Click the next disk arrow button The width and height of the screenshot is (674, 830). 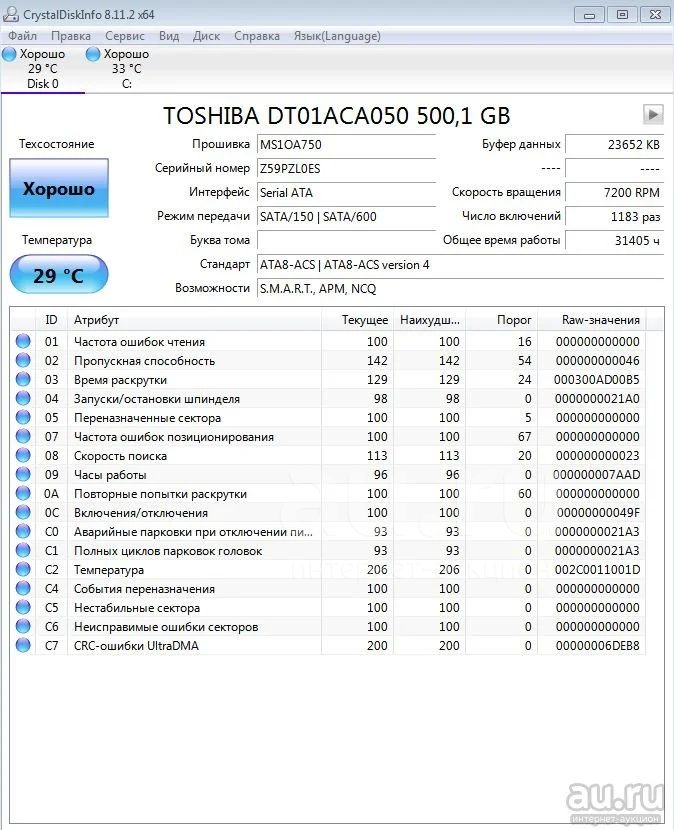[653, 114]
